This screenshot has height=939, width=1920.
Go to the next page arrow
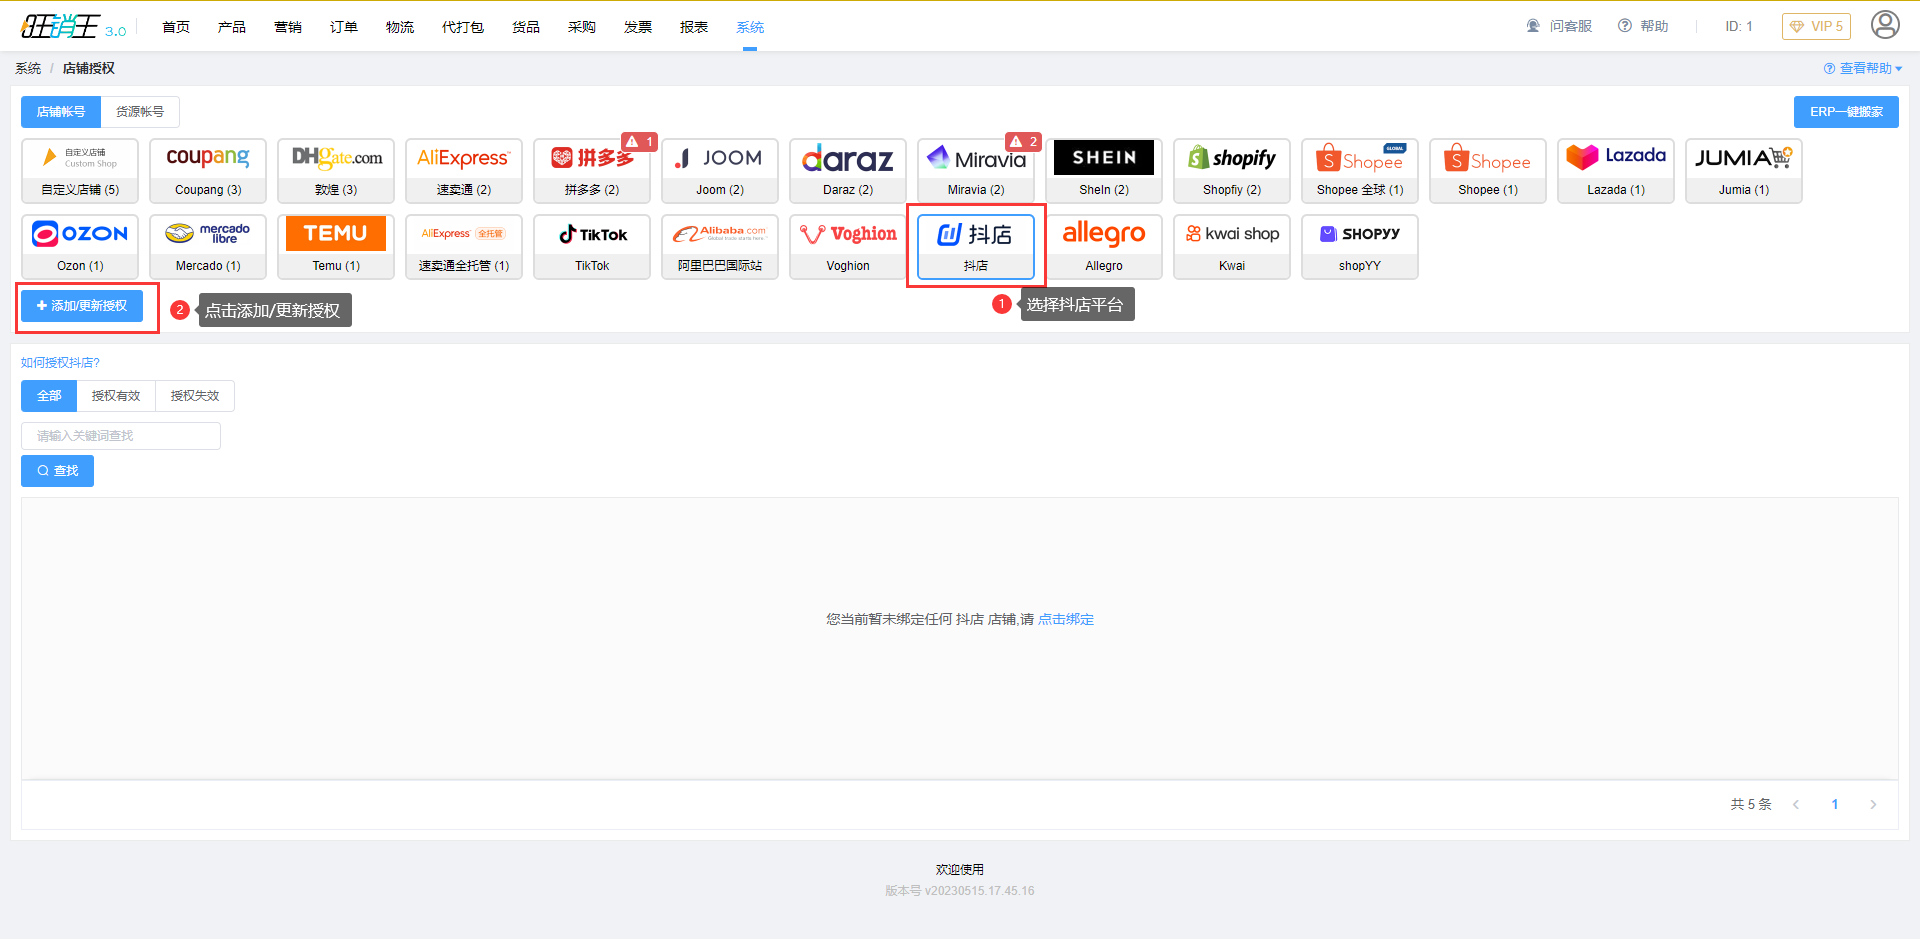point(1873,805)
